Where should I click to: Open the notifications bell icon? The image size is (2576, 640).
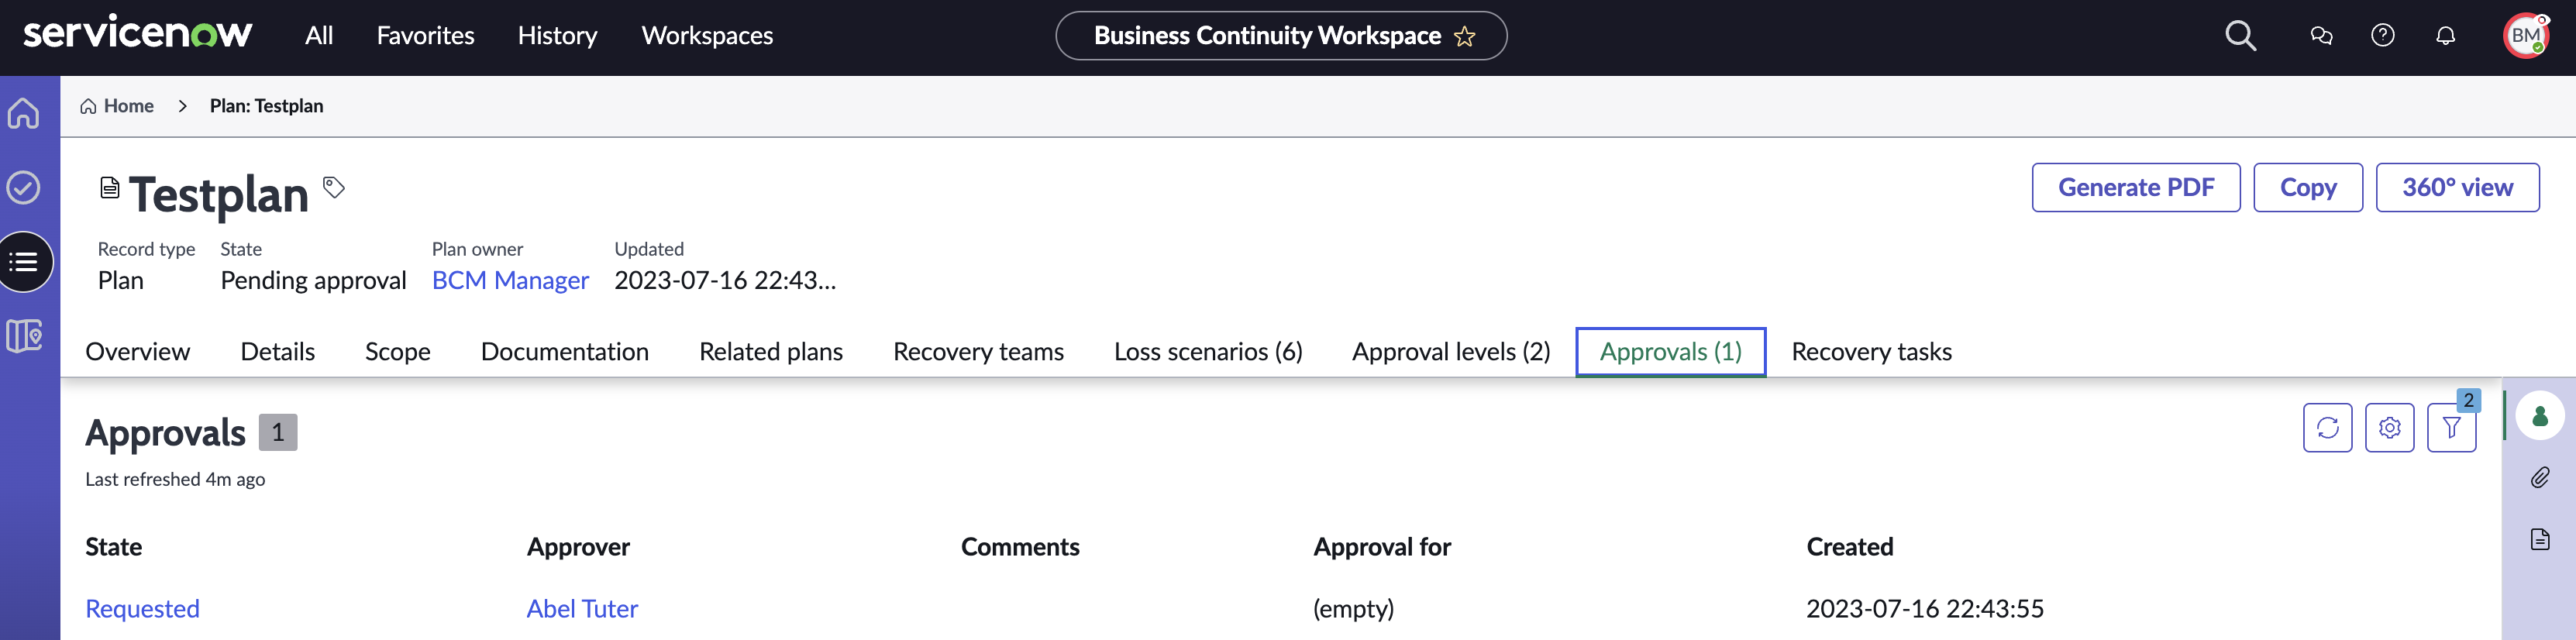(2445, 36)
